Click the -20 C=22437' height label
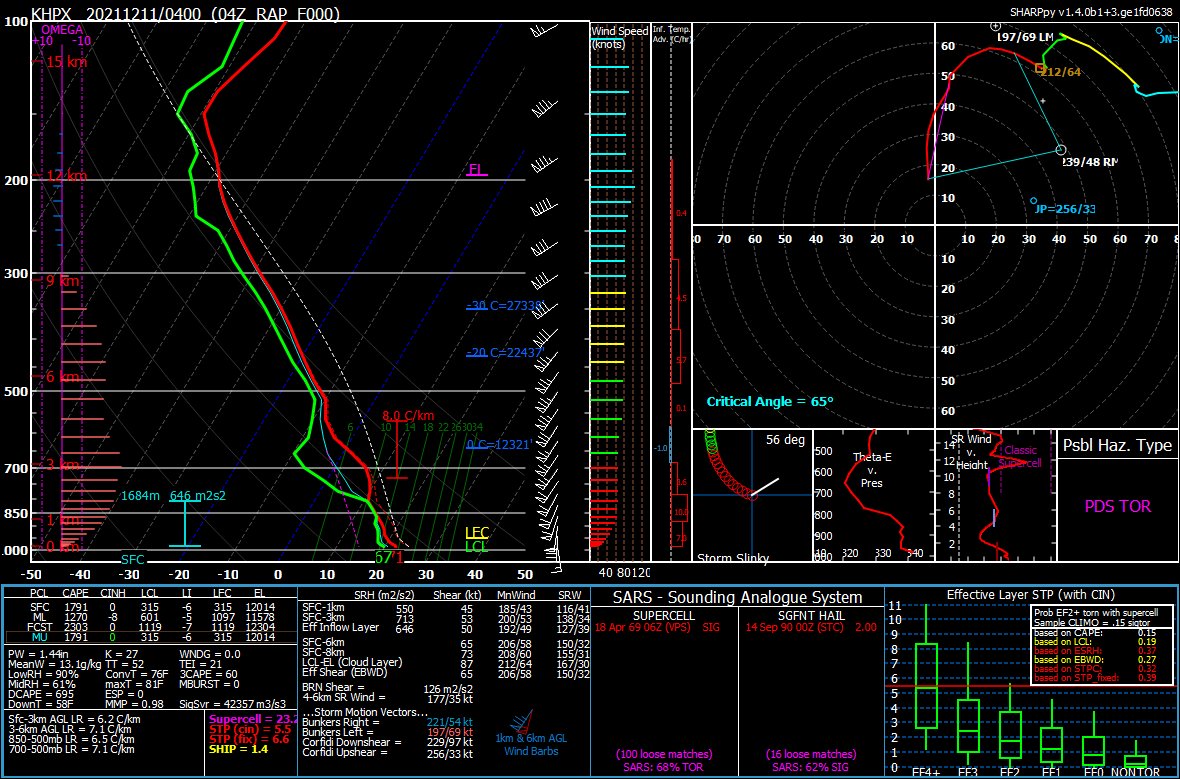This screenshot has width=1180, height=779. pyautogui.click(x=504, y=352)
